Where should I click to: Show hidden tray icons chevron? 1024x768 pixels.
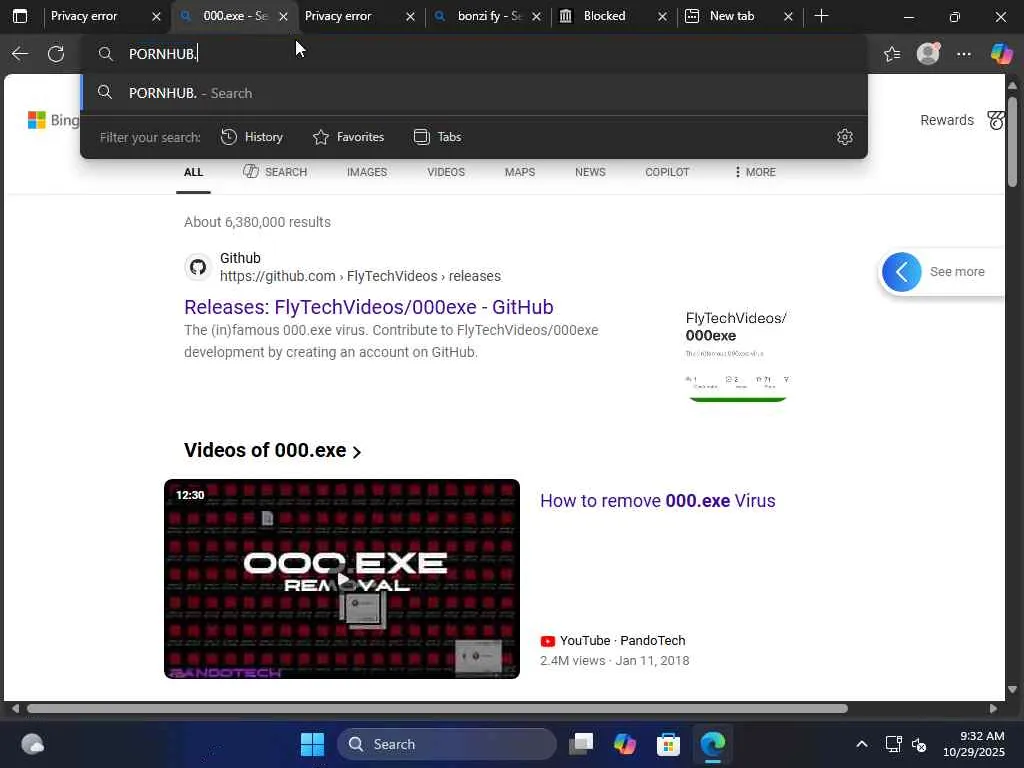coord(861,744)
